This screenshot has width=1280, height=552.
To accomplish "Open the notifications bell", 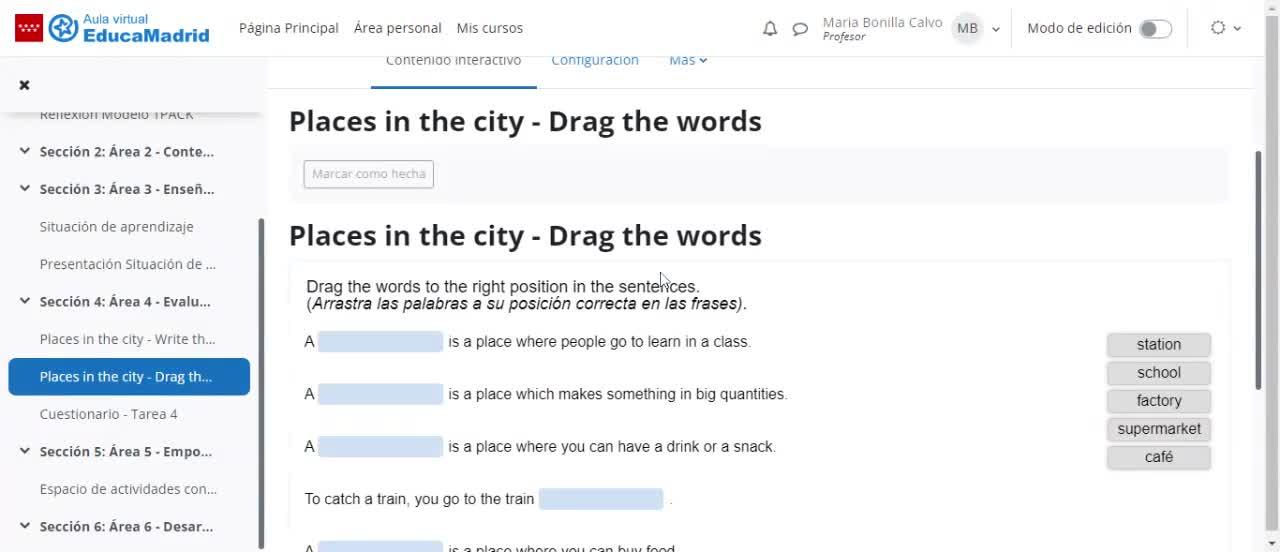I will coord(770,29).
